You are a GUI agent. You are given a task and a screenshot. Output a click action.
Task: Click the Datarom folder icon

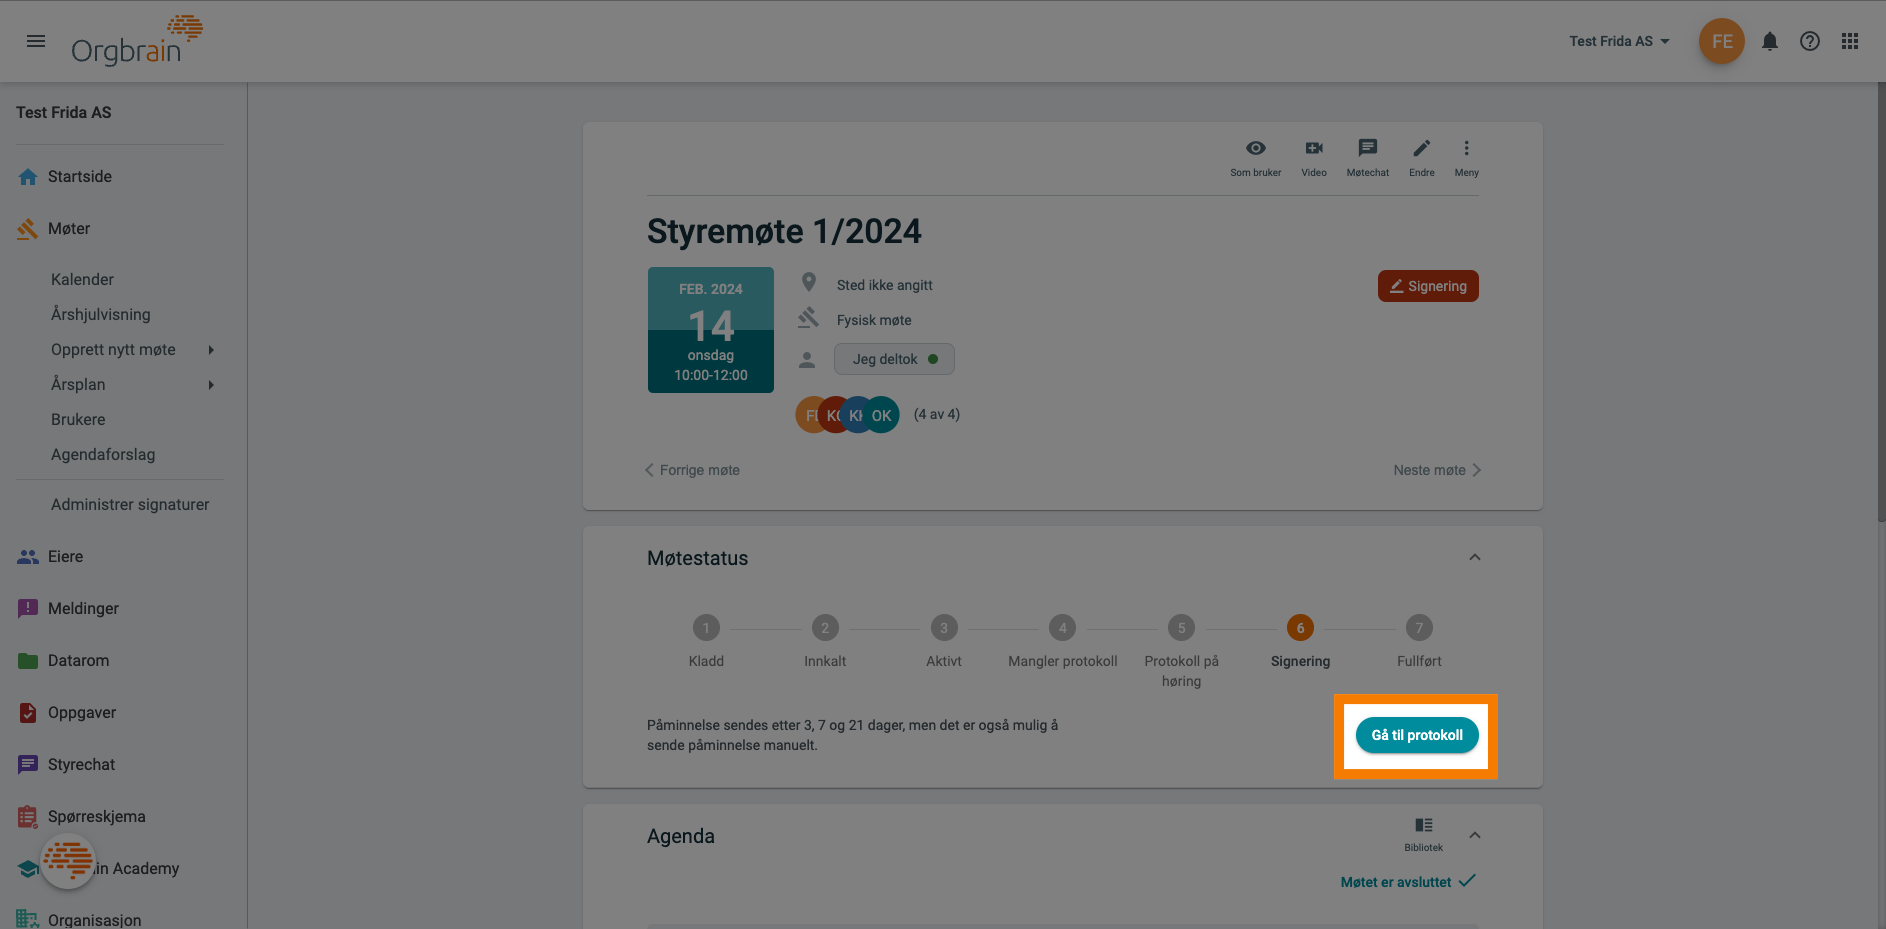[28, 661]
